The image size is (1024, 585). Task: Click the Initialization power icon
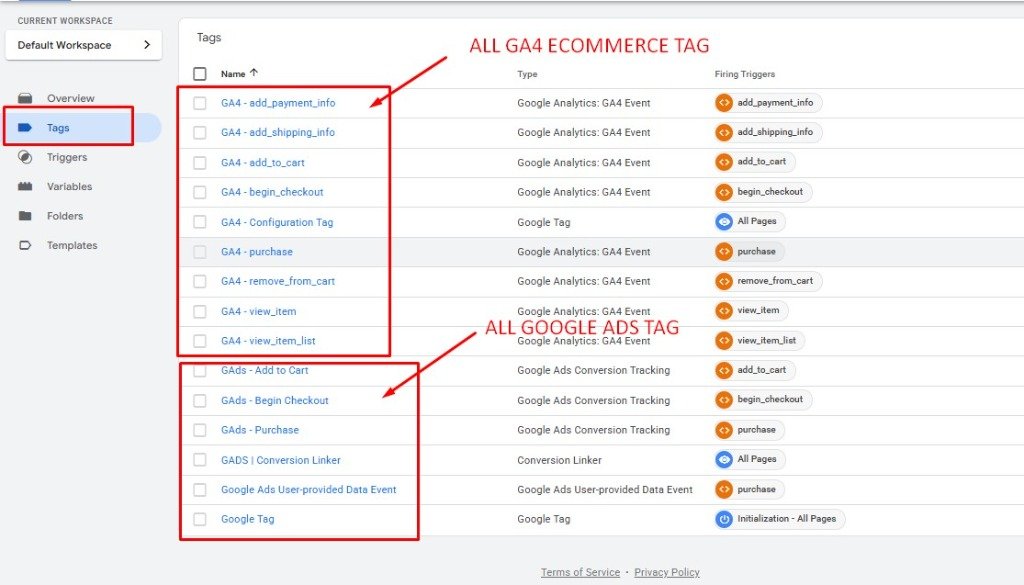click(x=724, y=519)
